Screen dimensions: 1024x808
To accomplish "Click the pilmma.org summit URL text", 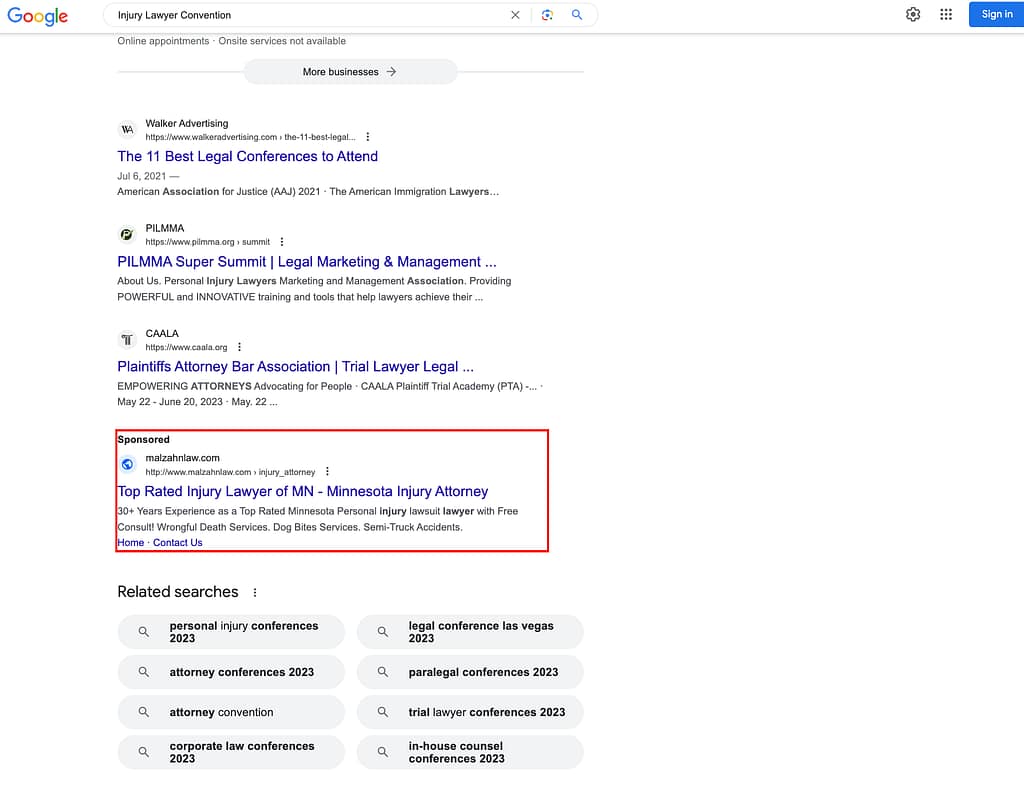I will point(208,242).
